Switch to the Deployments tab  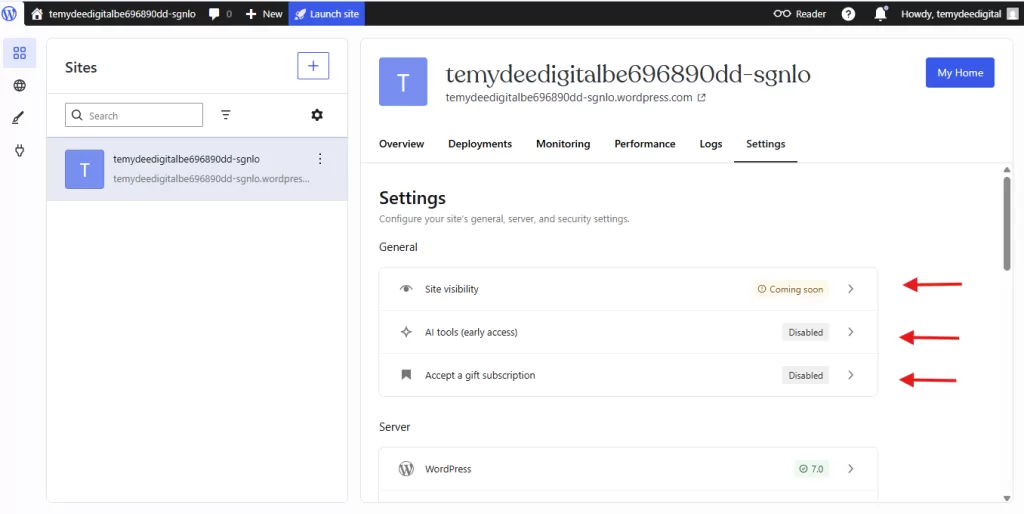coord(480,144)
